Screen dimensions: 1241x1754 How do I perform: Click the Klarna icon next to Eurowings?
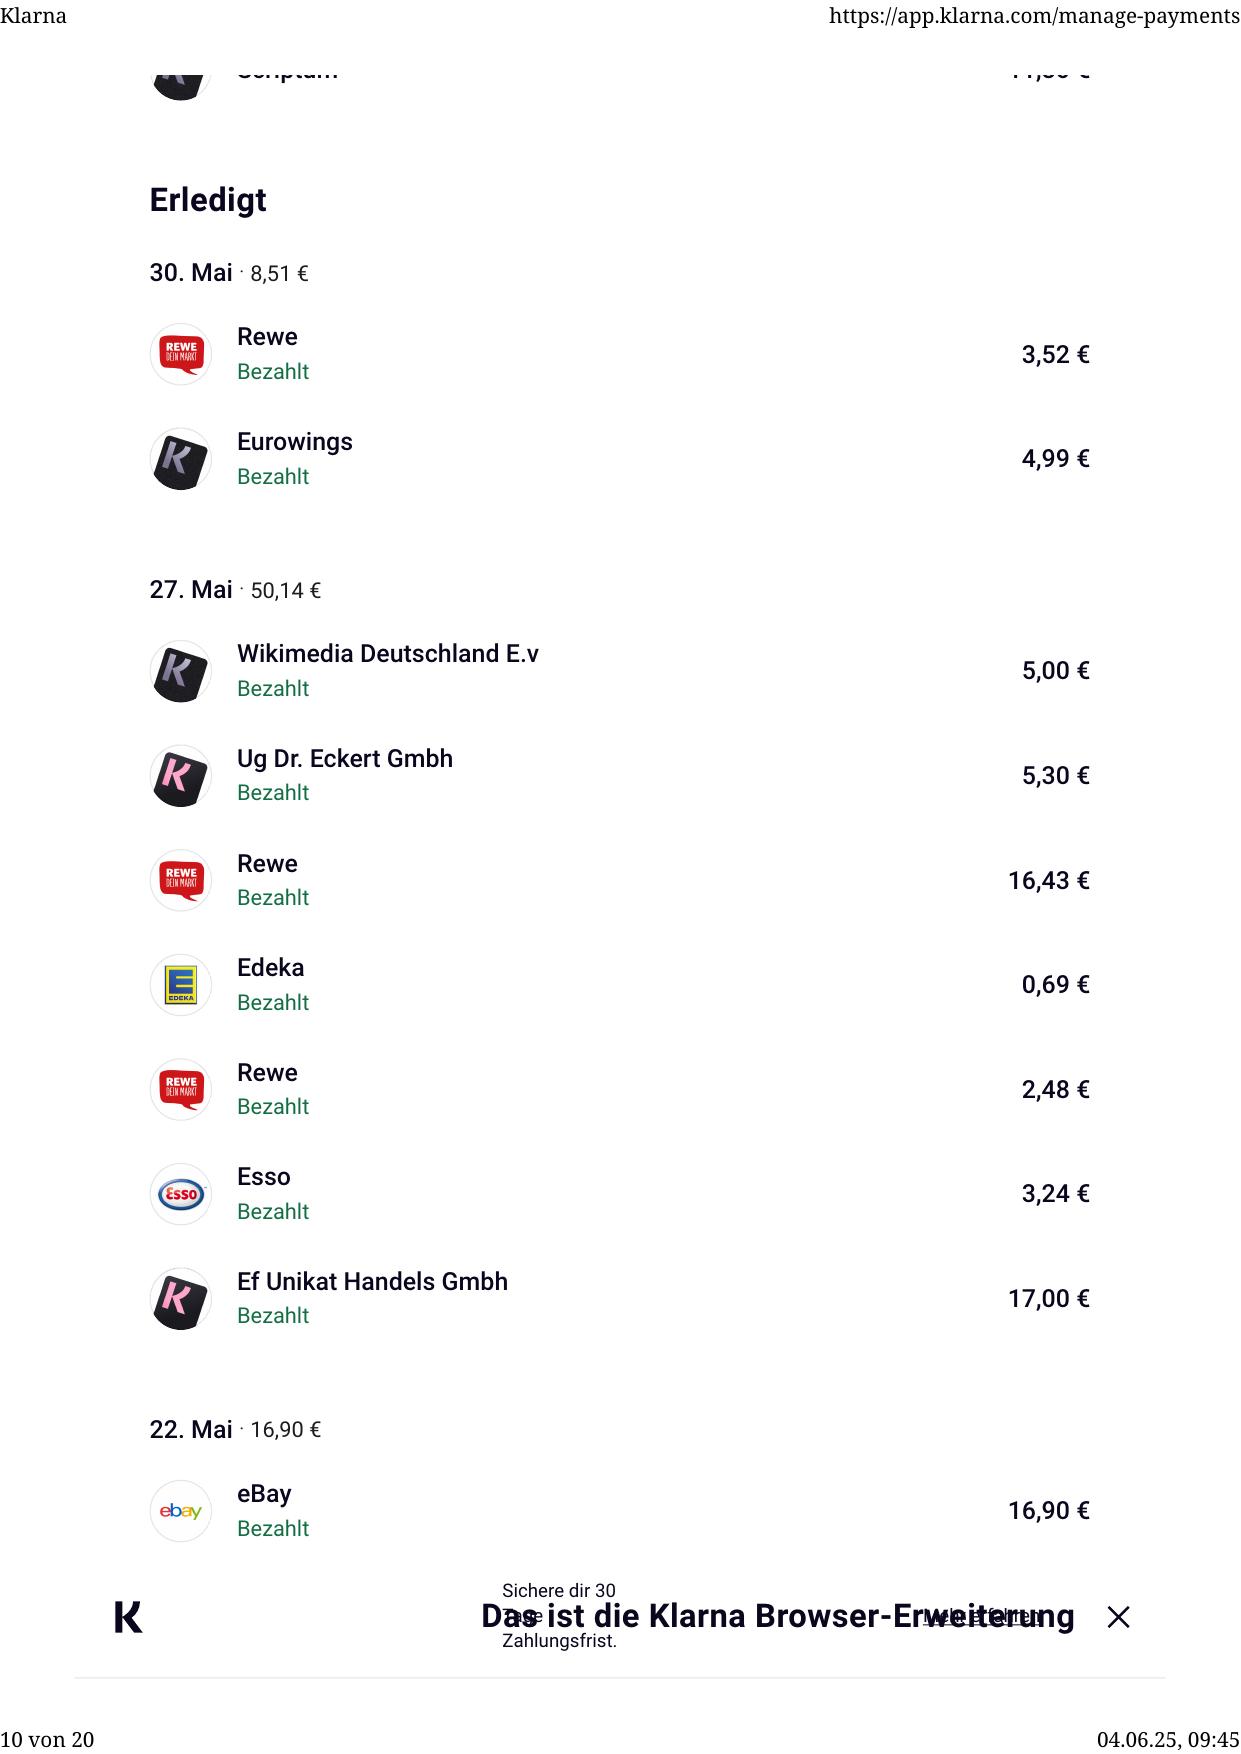(180, 459)
